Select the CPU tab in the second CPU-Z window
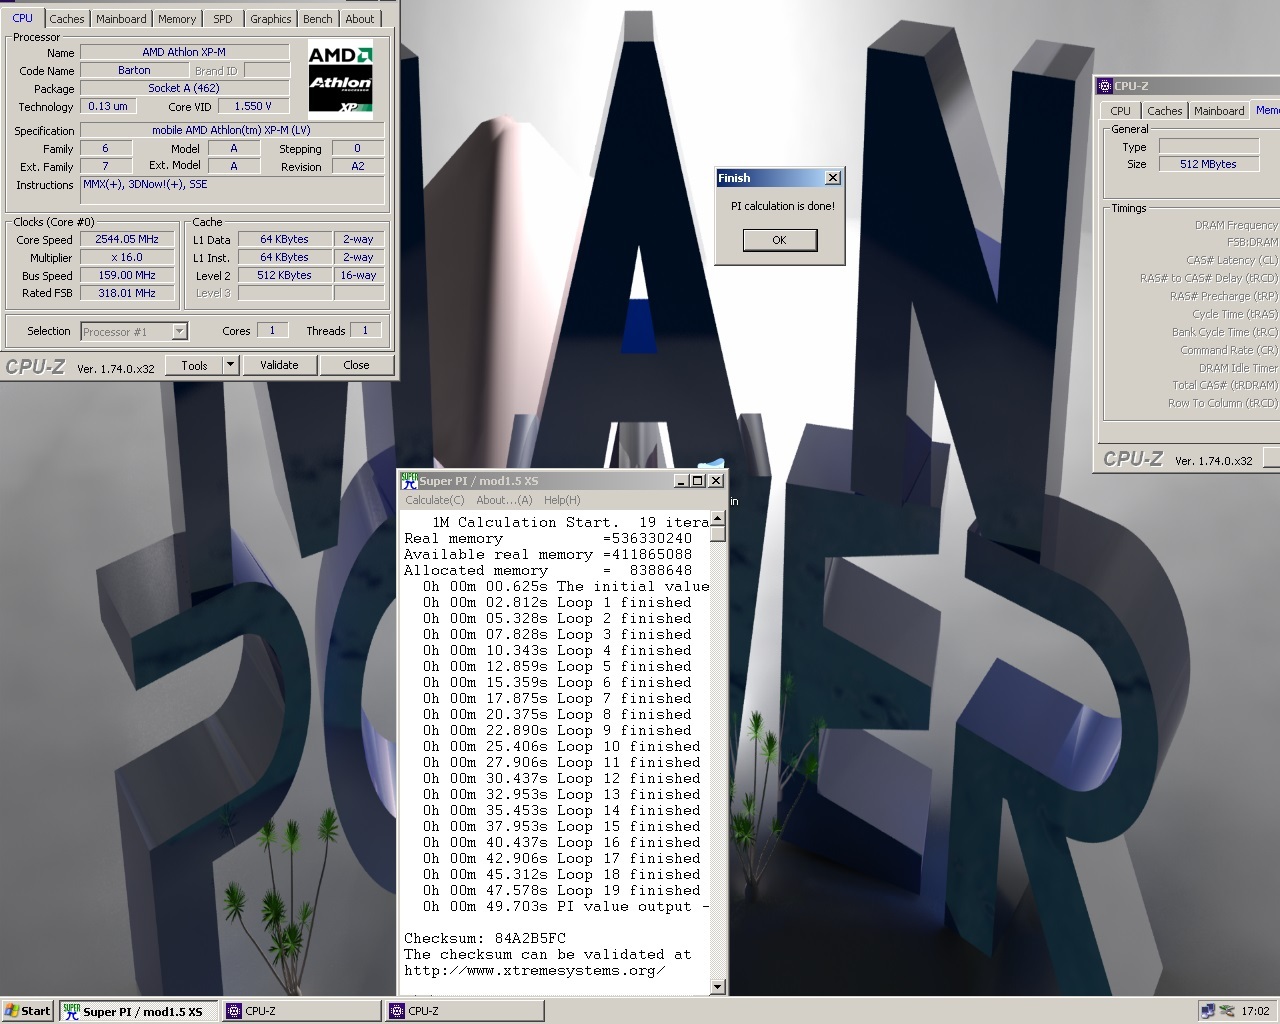Viewport: 1280px width, 1024px height. click(x=1120, y=111)
